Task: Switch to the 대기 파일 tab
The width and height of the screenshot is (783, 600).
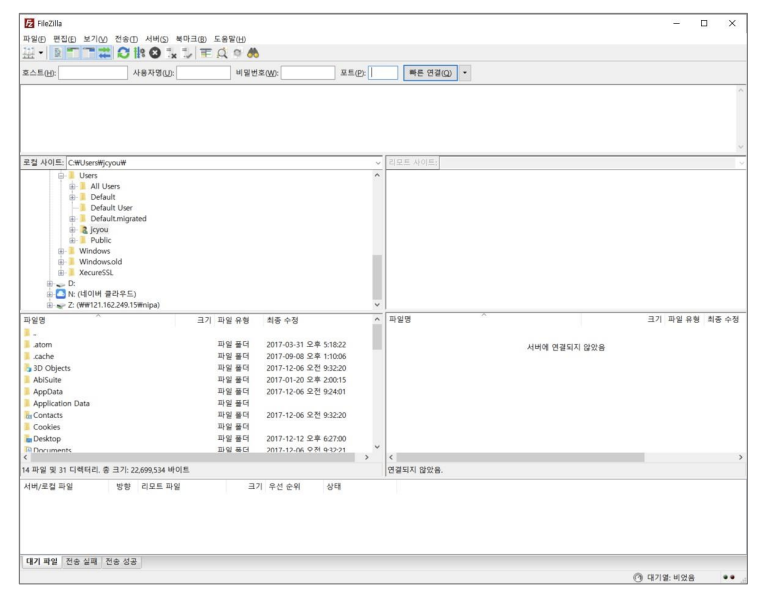Action: [x=42, y=562]
